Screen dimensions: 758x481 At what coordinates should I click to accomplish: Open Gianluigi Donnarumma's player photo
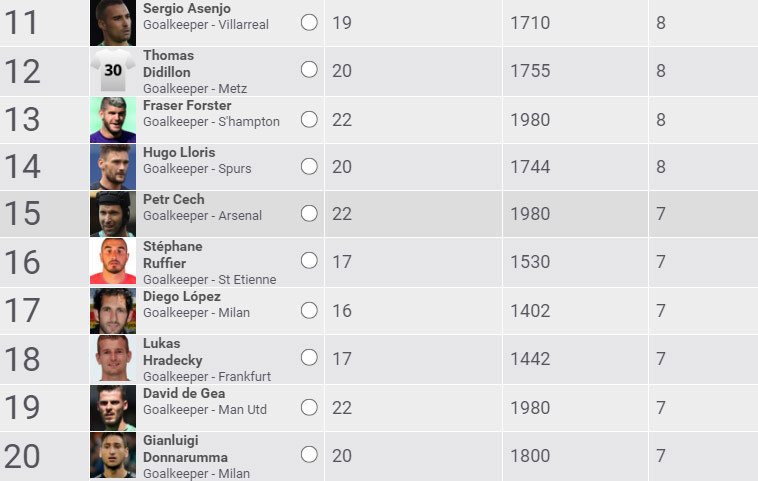112,455
